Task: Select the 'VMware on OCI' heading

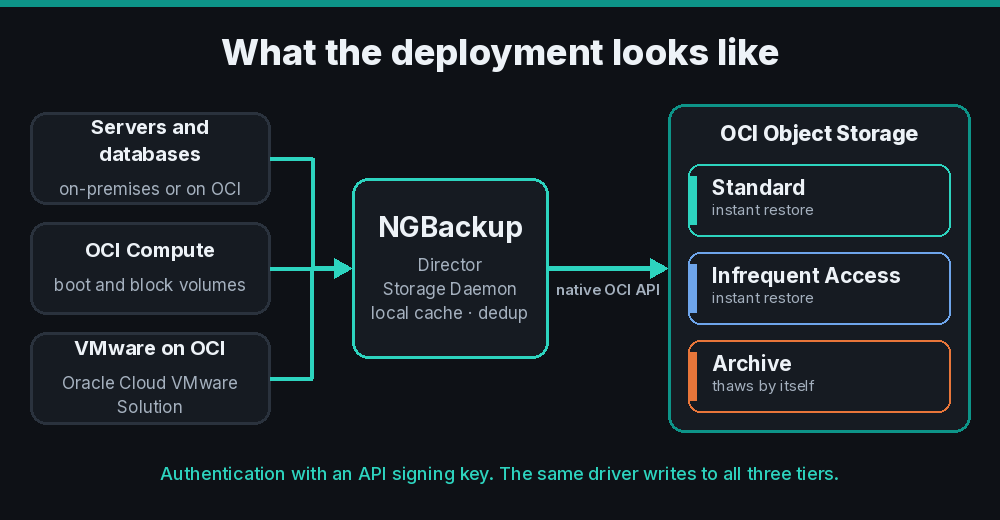Action: coord(150,348)
